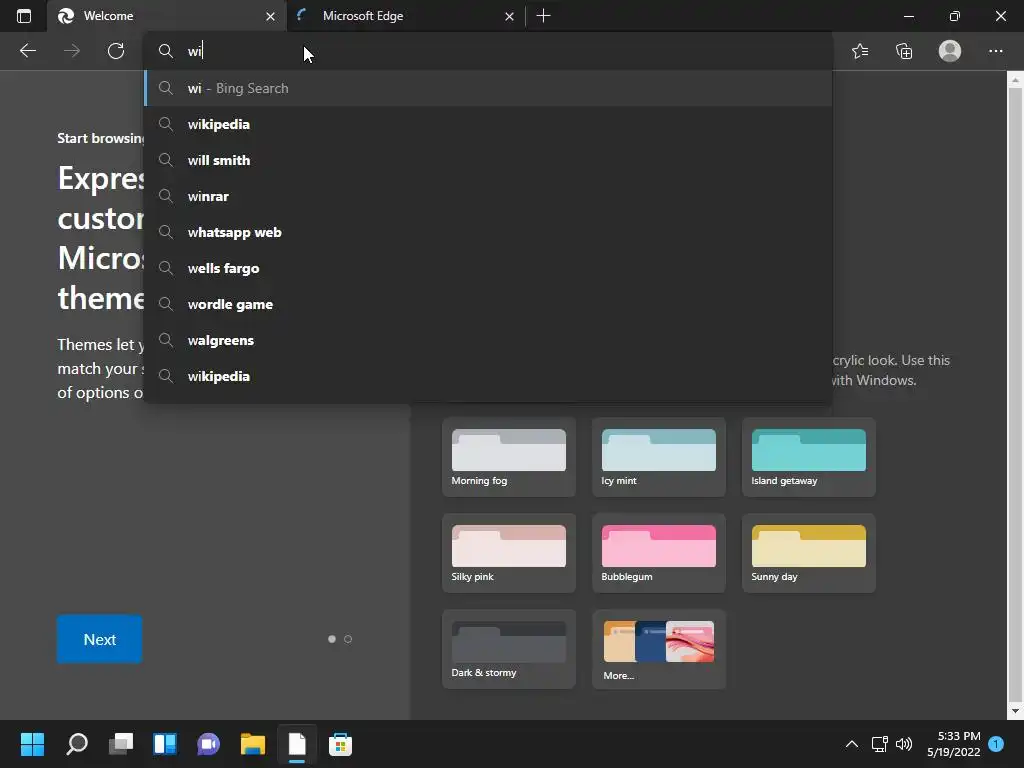Open Task View on the taskbar
The width and height of the screenshot is (1024, 768).
point(121,744)
